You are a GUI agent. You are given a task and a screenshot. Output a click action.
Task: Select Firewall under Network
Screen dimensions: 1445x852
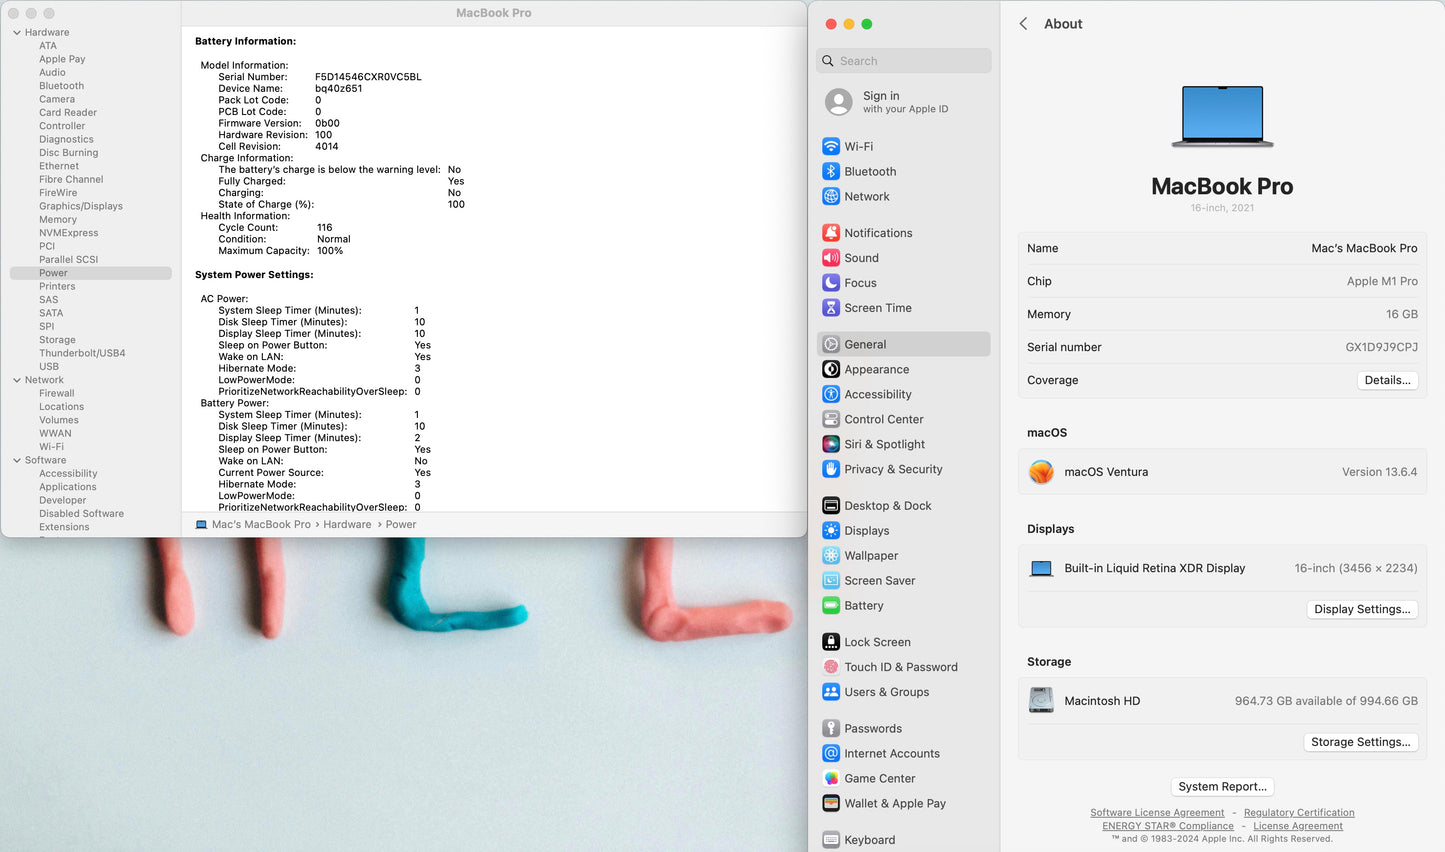coord(57,393)
